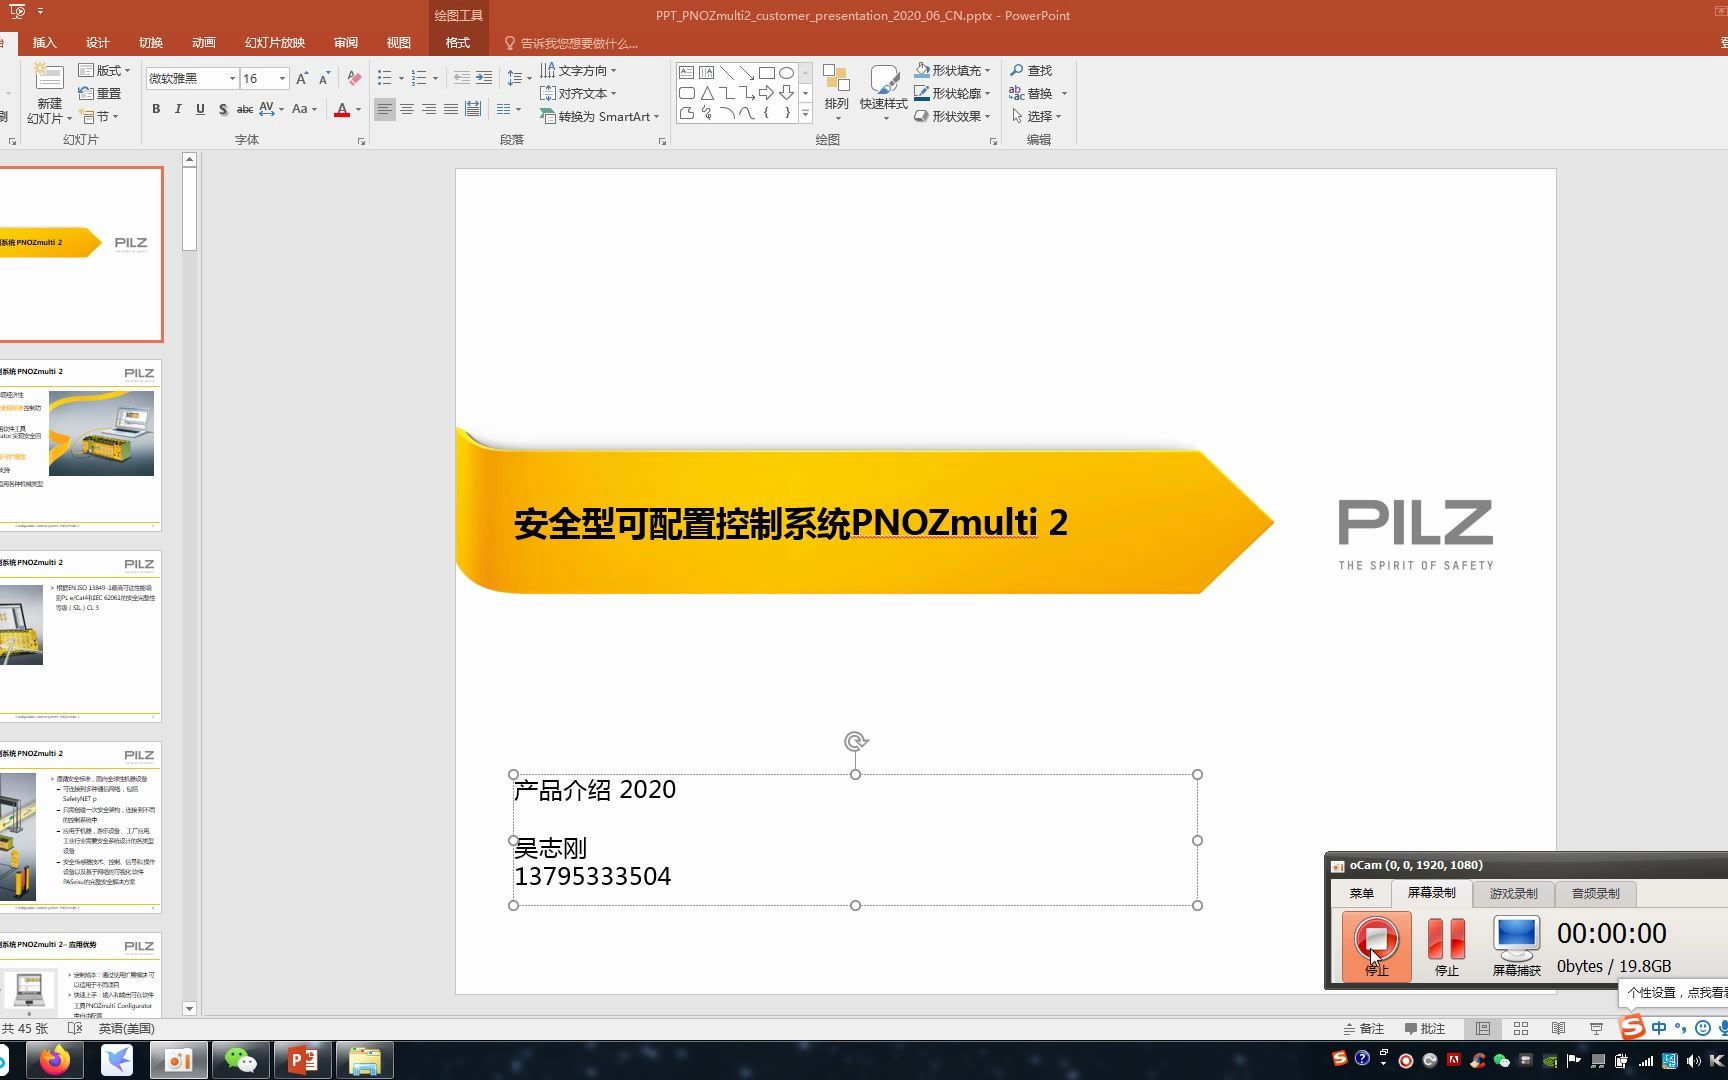Switch to the Review (审阅) ribbon tab

tap(346, 43)
